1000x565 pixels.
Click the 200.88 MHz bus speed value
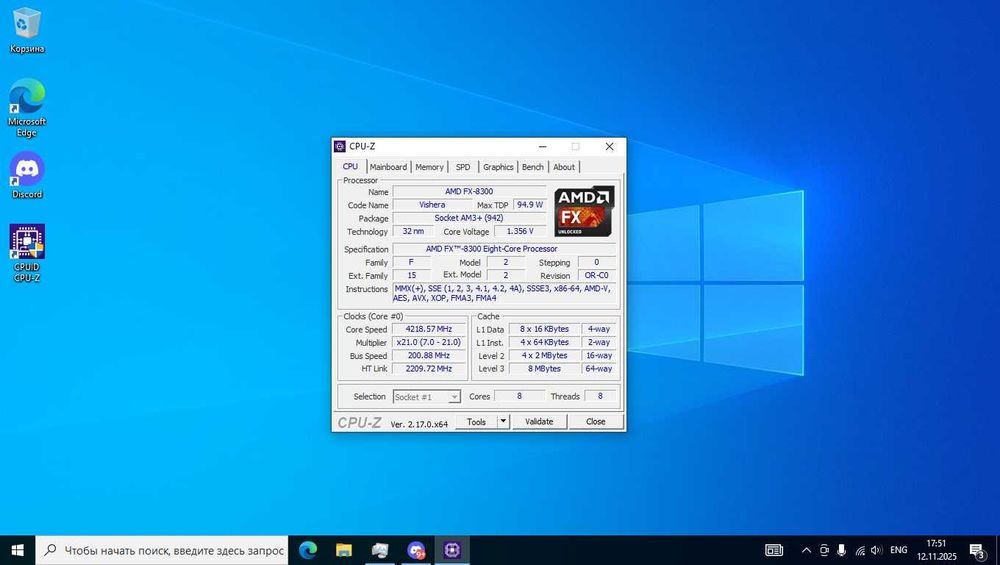429,356
